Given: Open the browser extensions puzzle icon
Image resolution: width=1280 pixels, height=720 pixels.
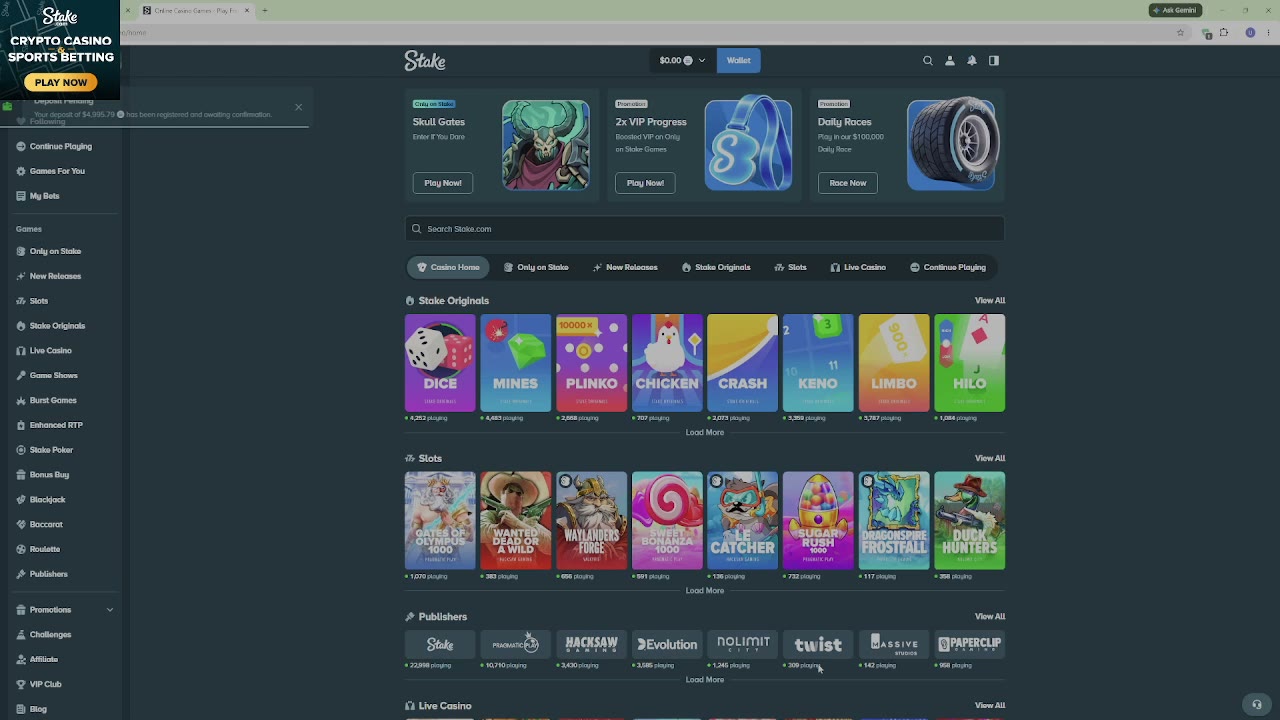Looking at the screenshot, I should pos(1223,32).
